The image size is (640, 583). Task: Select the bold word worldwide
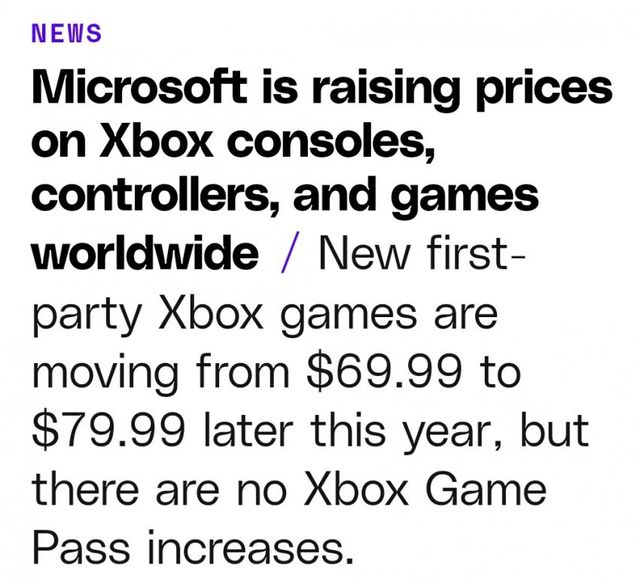point(145,253)
